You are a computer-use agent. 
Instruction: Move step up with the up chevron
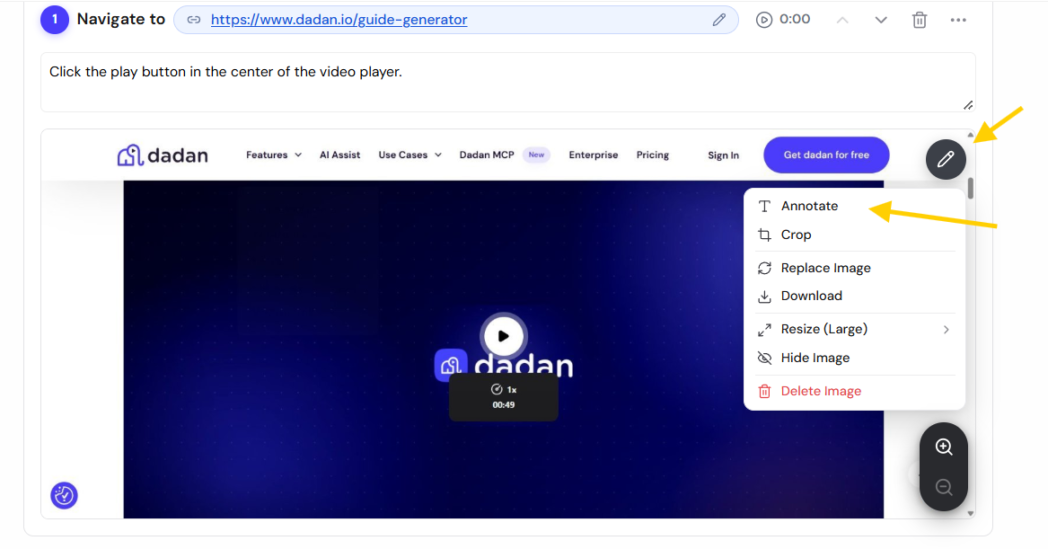[842, 20]
